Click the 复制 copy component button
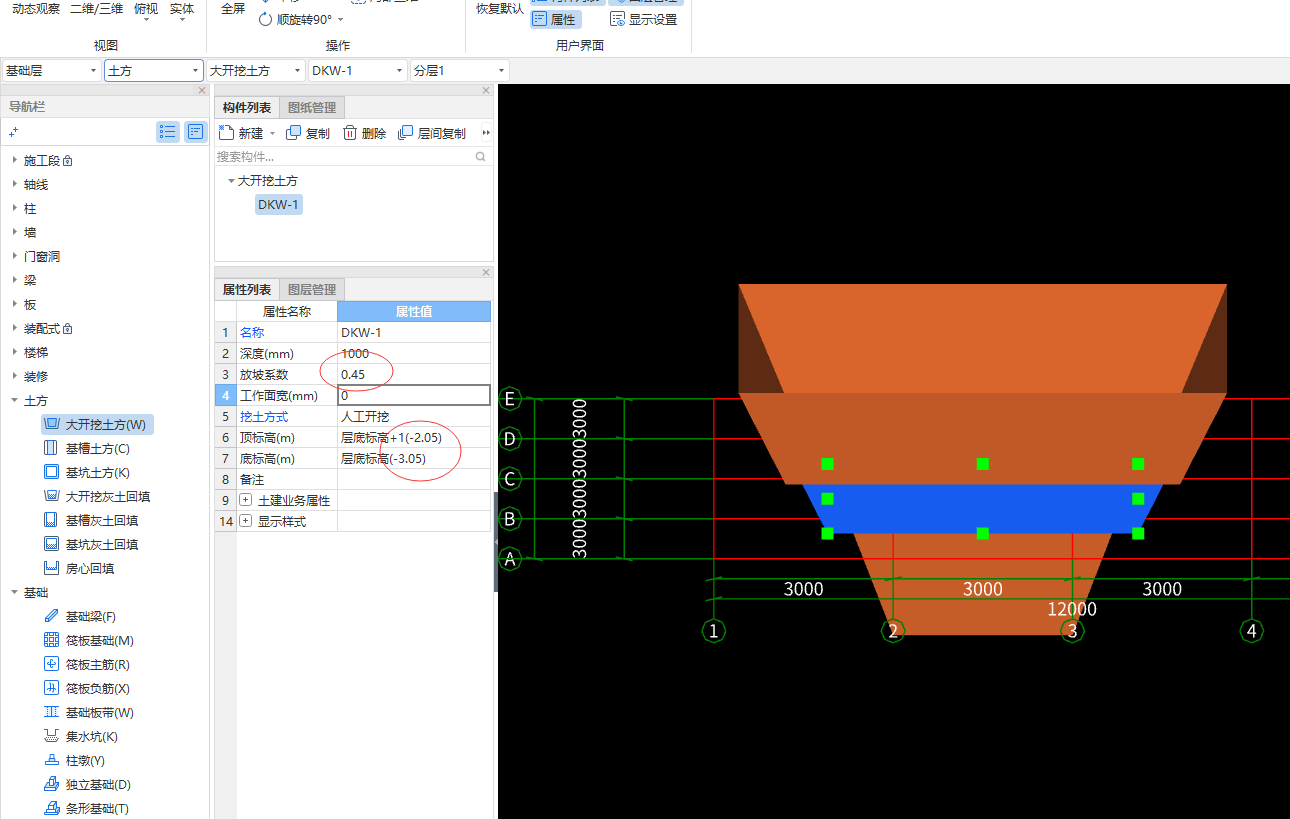This screenshot has width=1290, height=819. [307, 133]
